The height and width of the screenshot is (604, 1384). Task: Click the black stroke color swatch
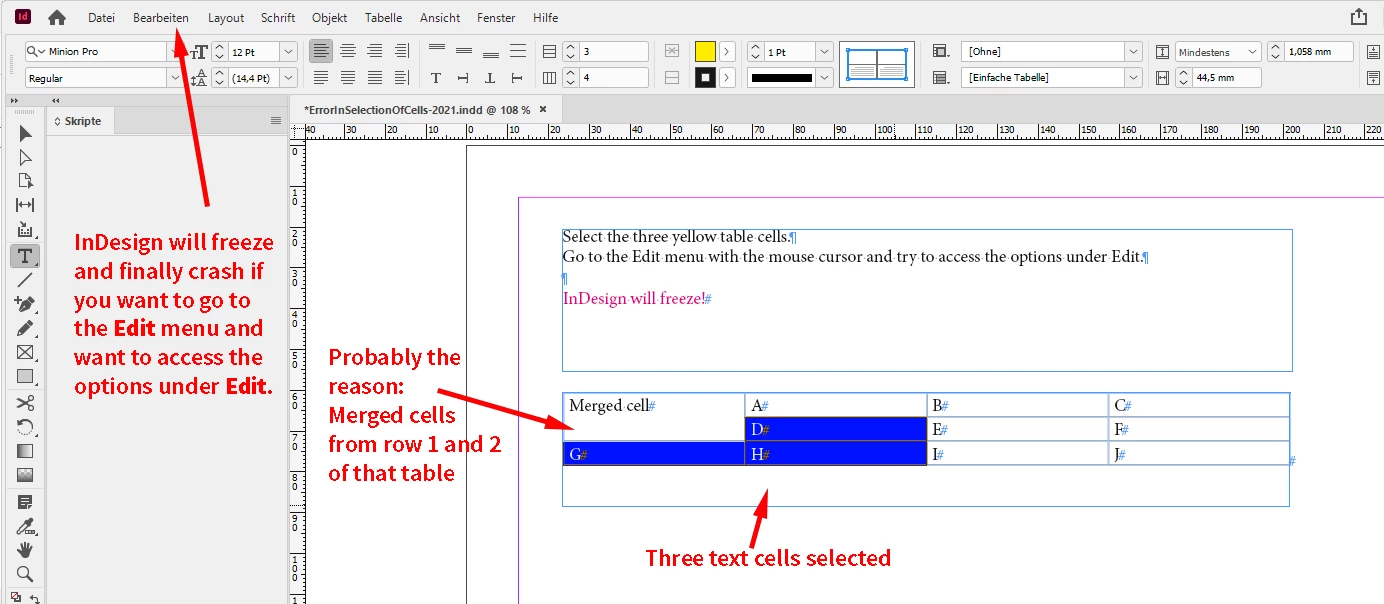705,77
